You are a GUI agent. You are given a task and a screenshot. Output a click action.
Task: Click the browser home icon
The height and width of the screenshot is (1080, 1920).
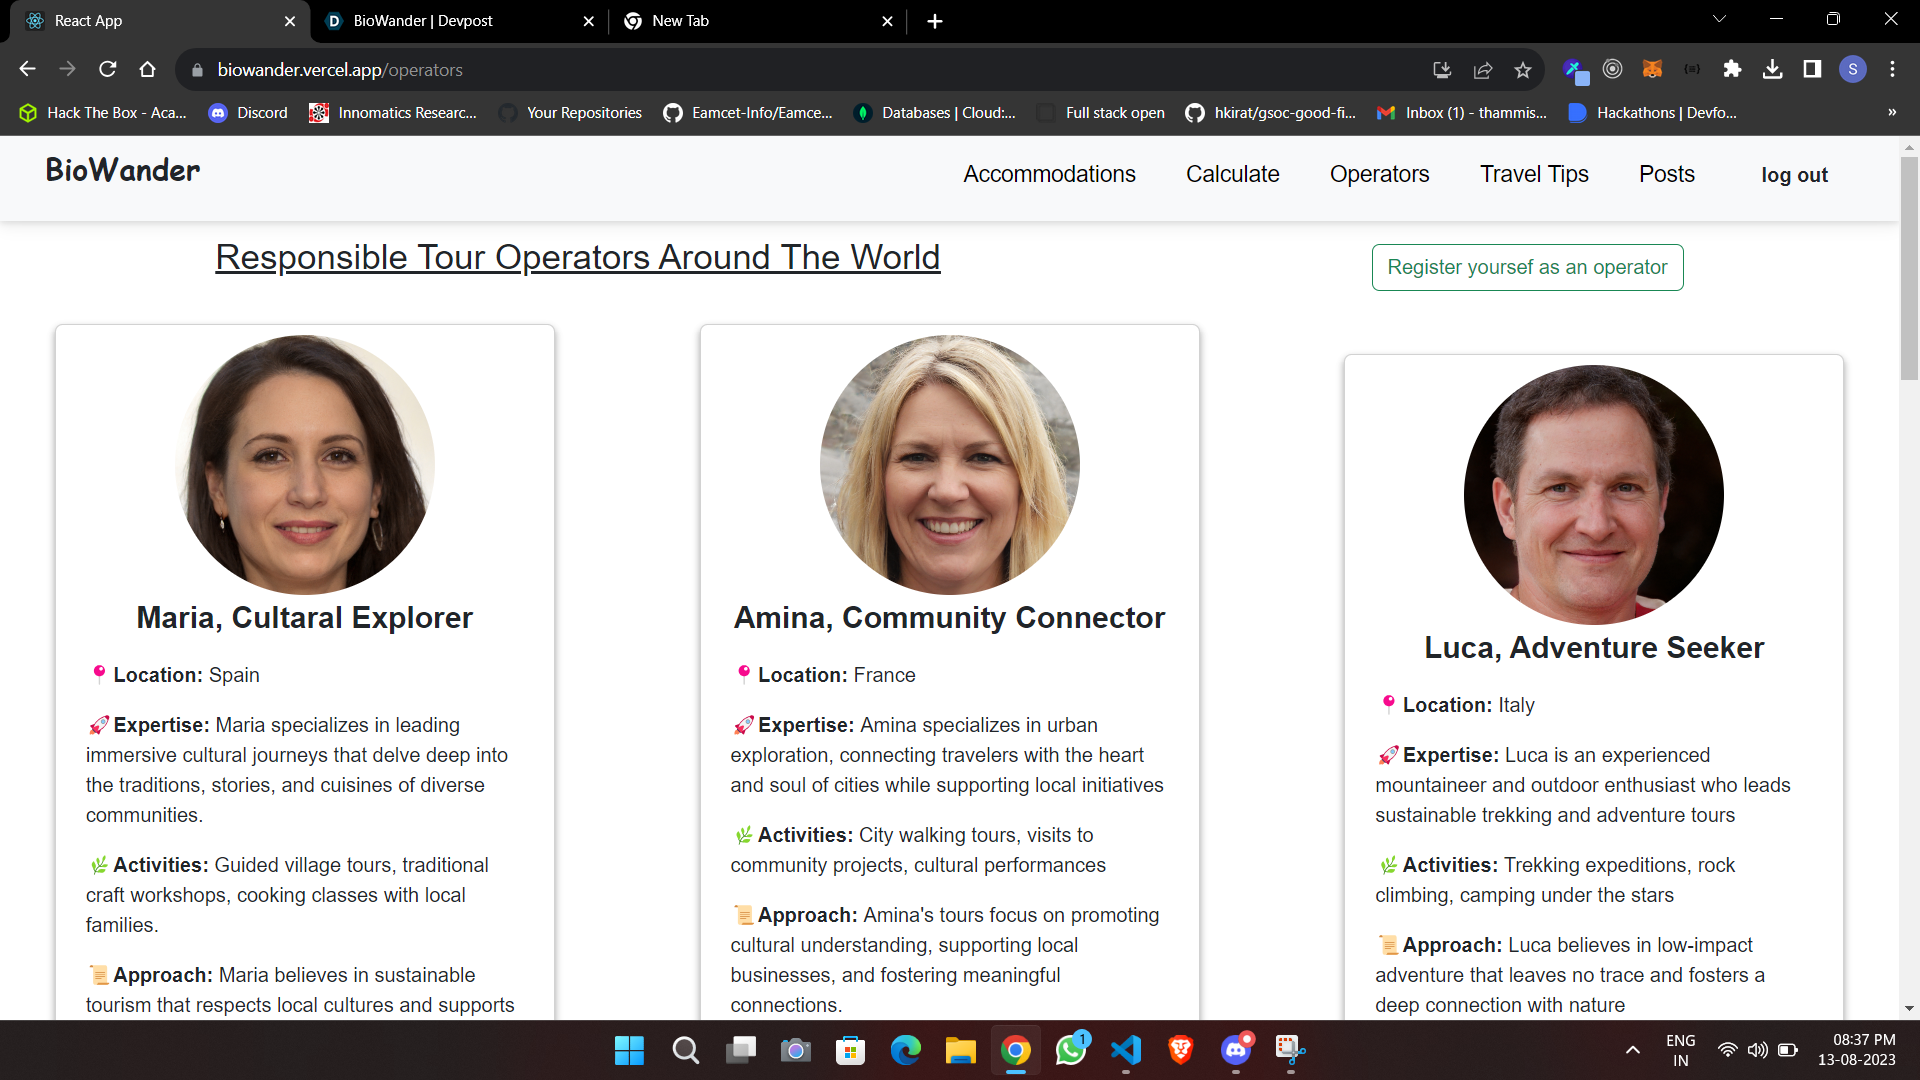147,69
